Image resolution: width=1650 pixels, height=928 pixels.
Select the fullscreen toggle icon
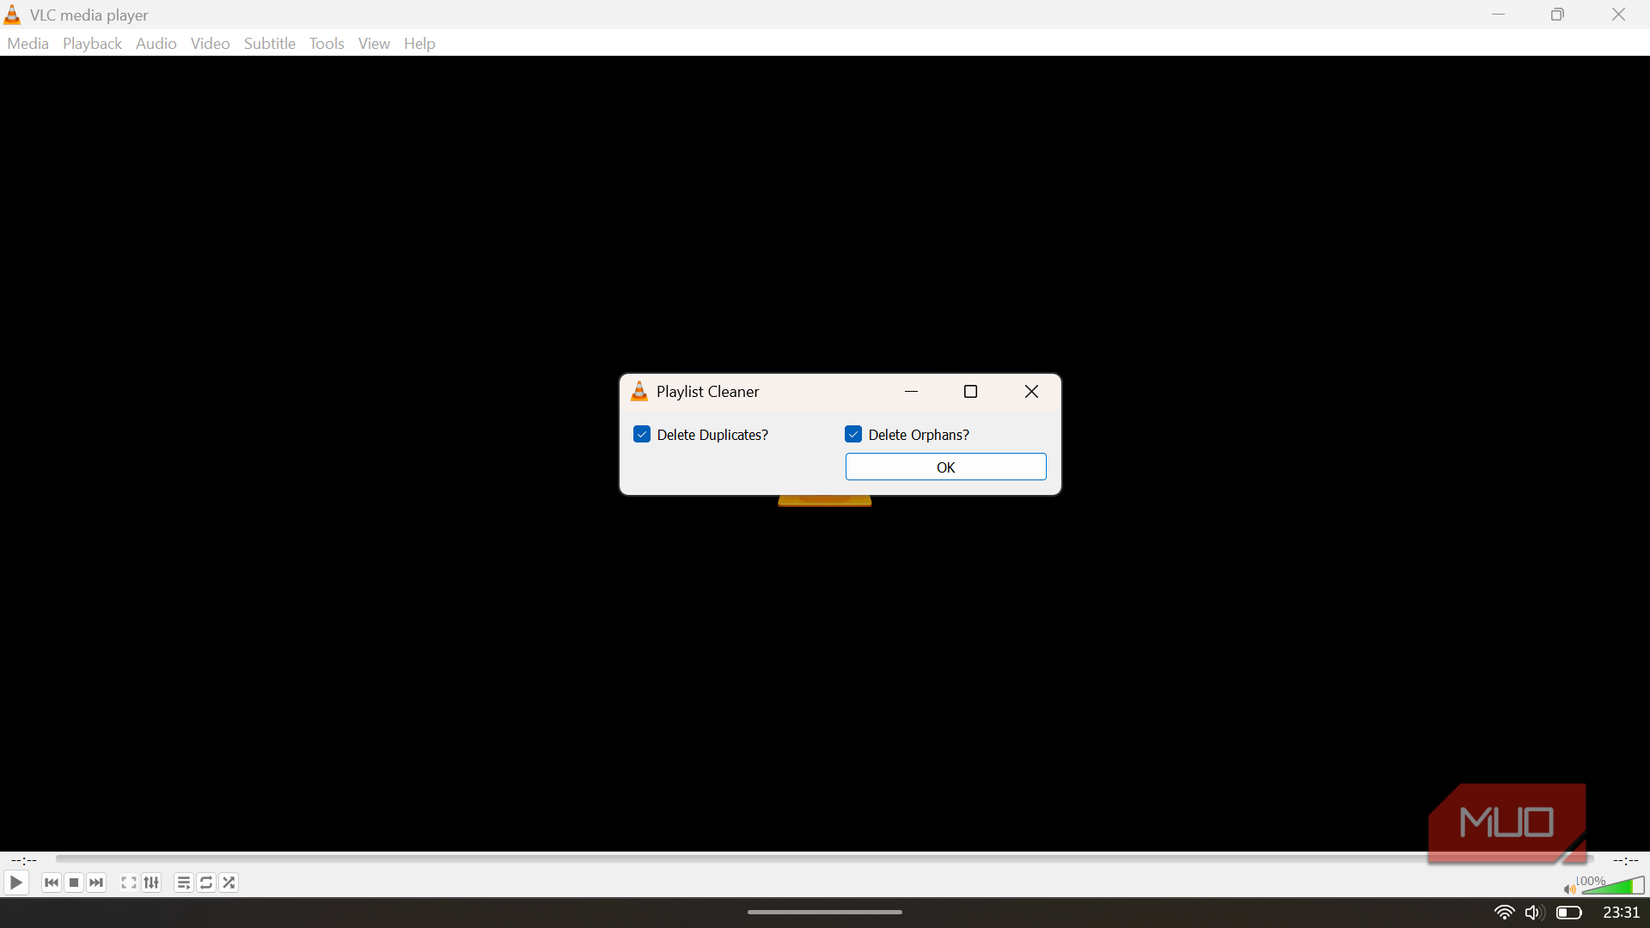tap(128, 883)
